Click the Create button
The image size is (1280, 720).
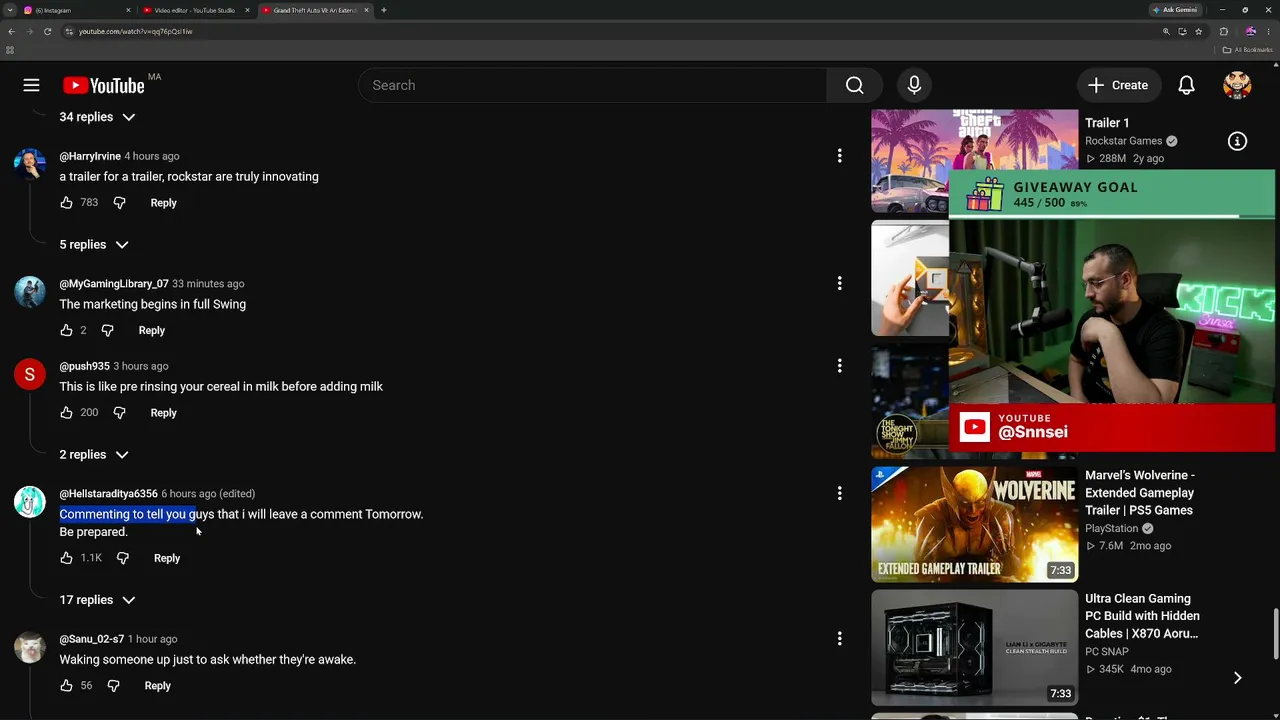(x=1118, y=85)
